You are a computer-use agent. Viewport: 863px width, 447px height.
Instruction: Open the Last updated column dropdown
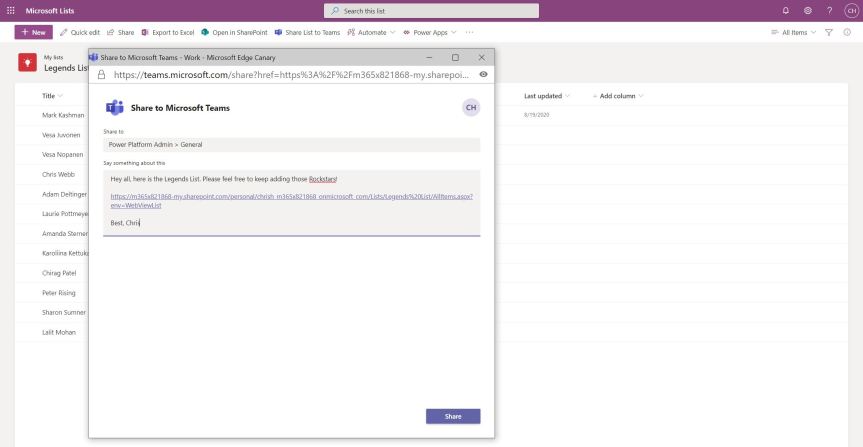pyautogui.click(x=547, y=96)
